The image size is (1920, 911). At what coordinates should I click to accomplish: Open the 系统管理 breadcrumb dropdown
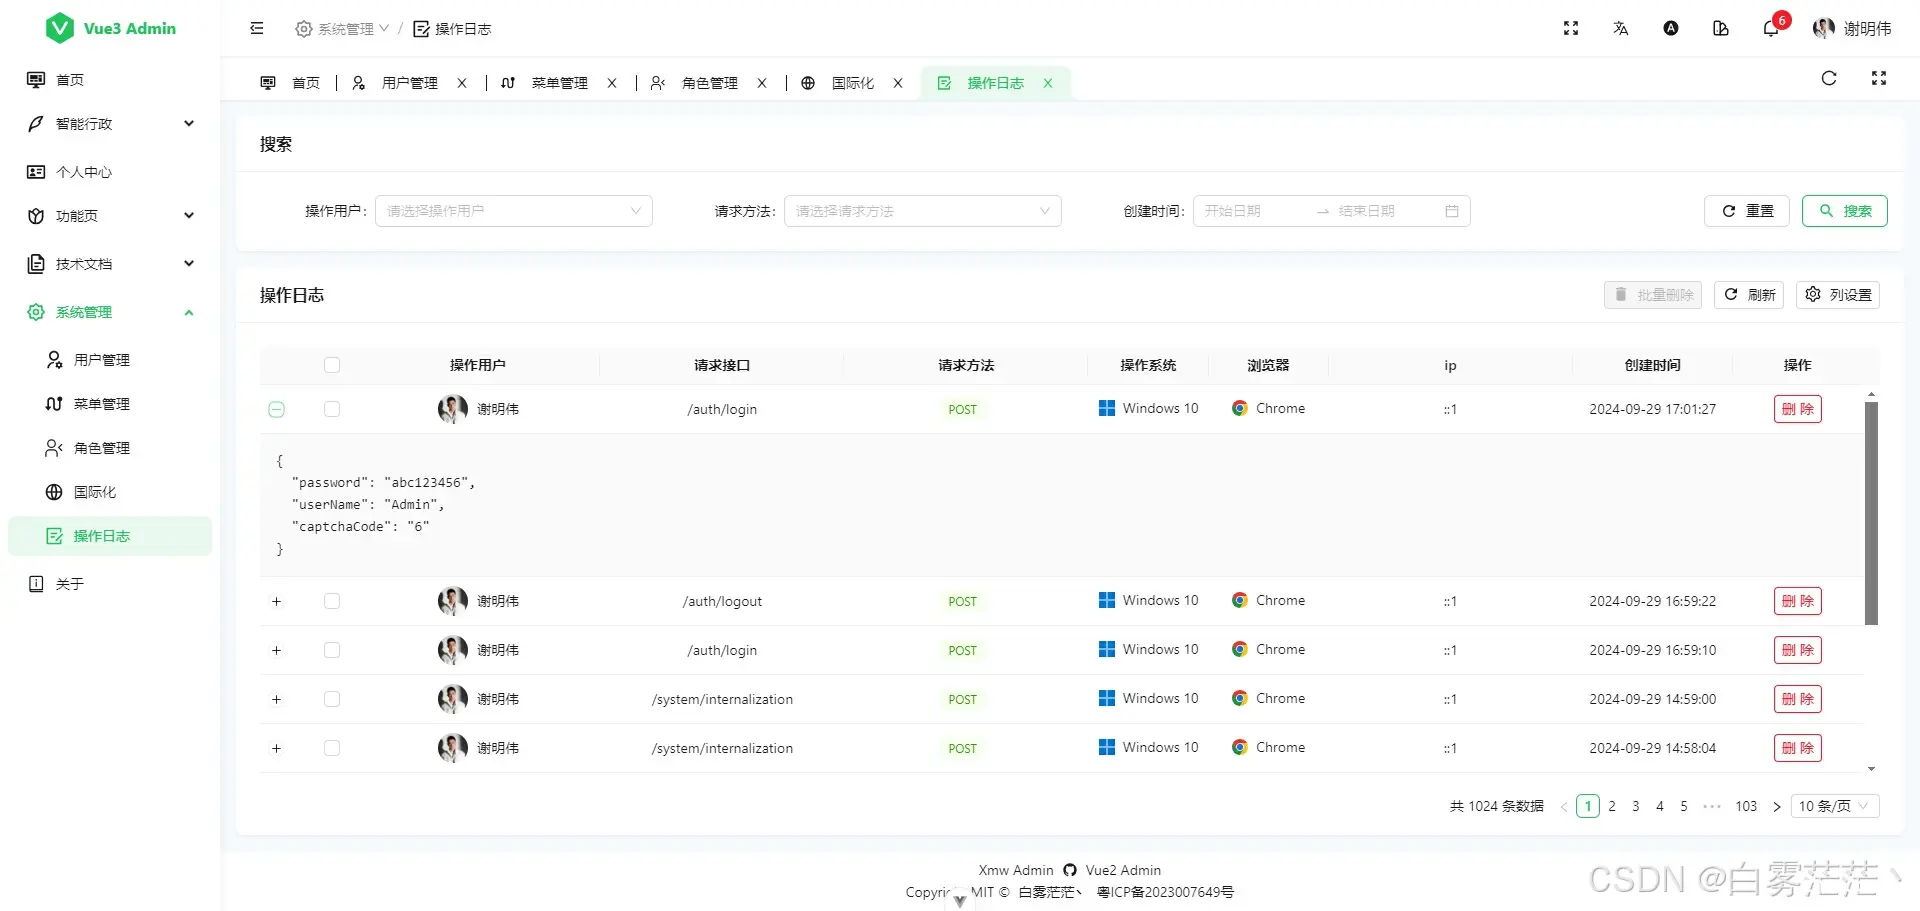[342, 29]
